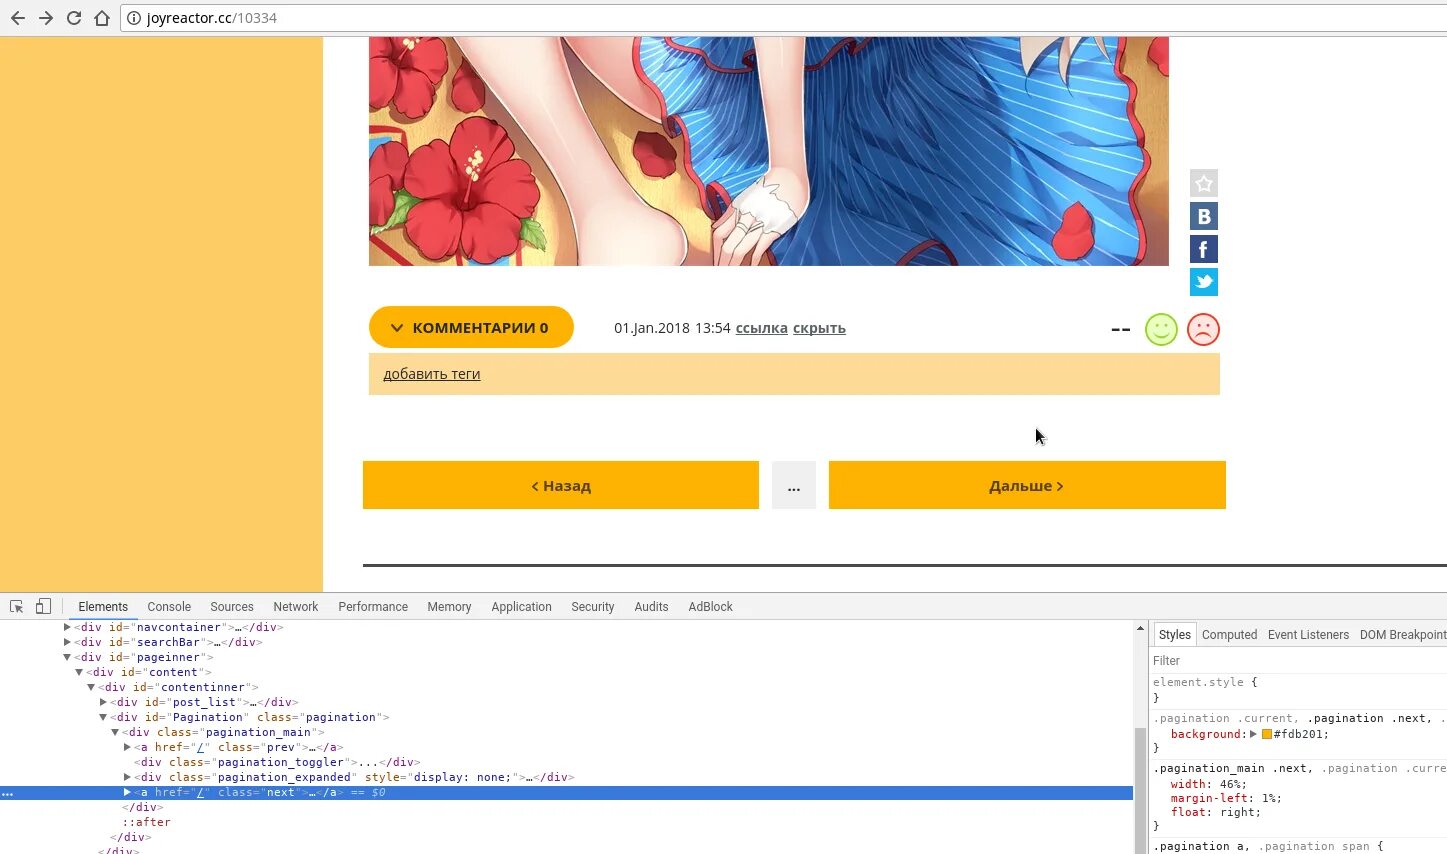1447x854 pixels.
Task: Switch to the Elements tab
Action: pos(103,606)
